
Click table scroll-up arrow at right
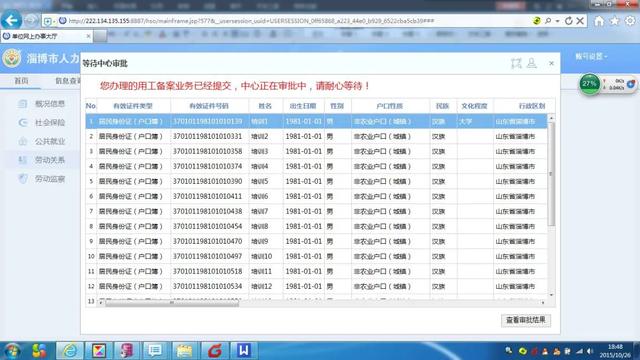[551, 118]
